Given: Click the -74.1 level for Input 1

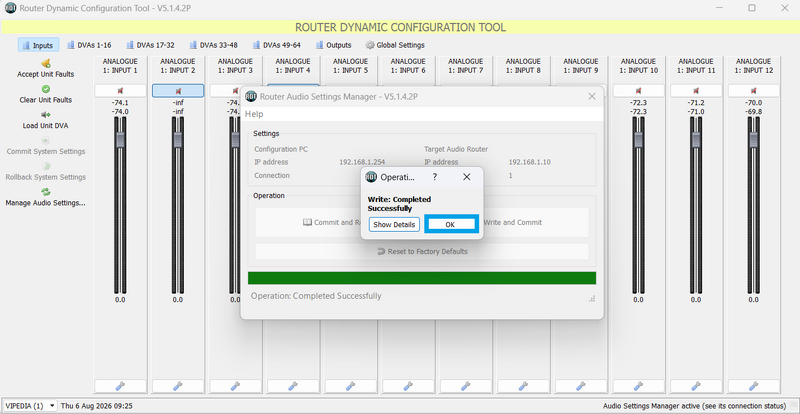Looking at the screenshot, I should 120,103.
